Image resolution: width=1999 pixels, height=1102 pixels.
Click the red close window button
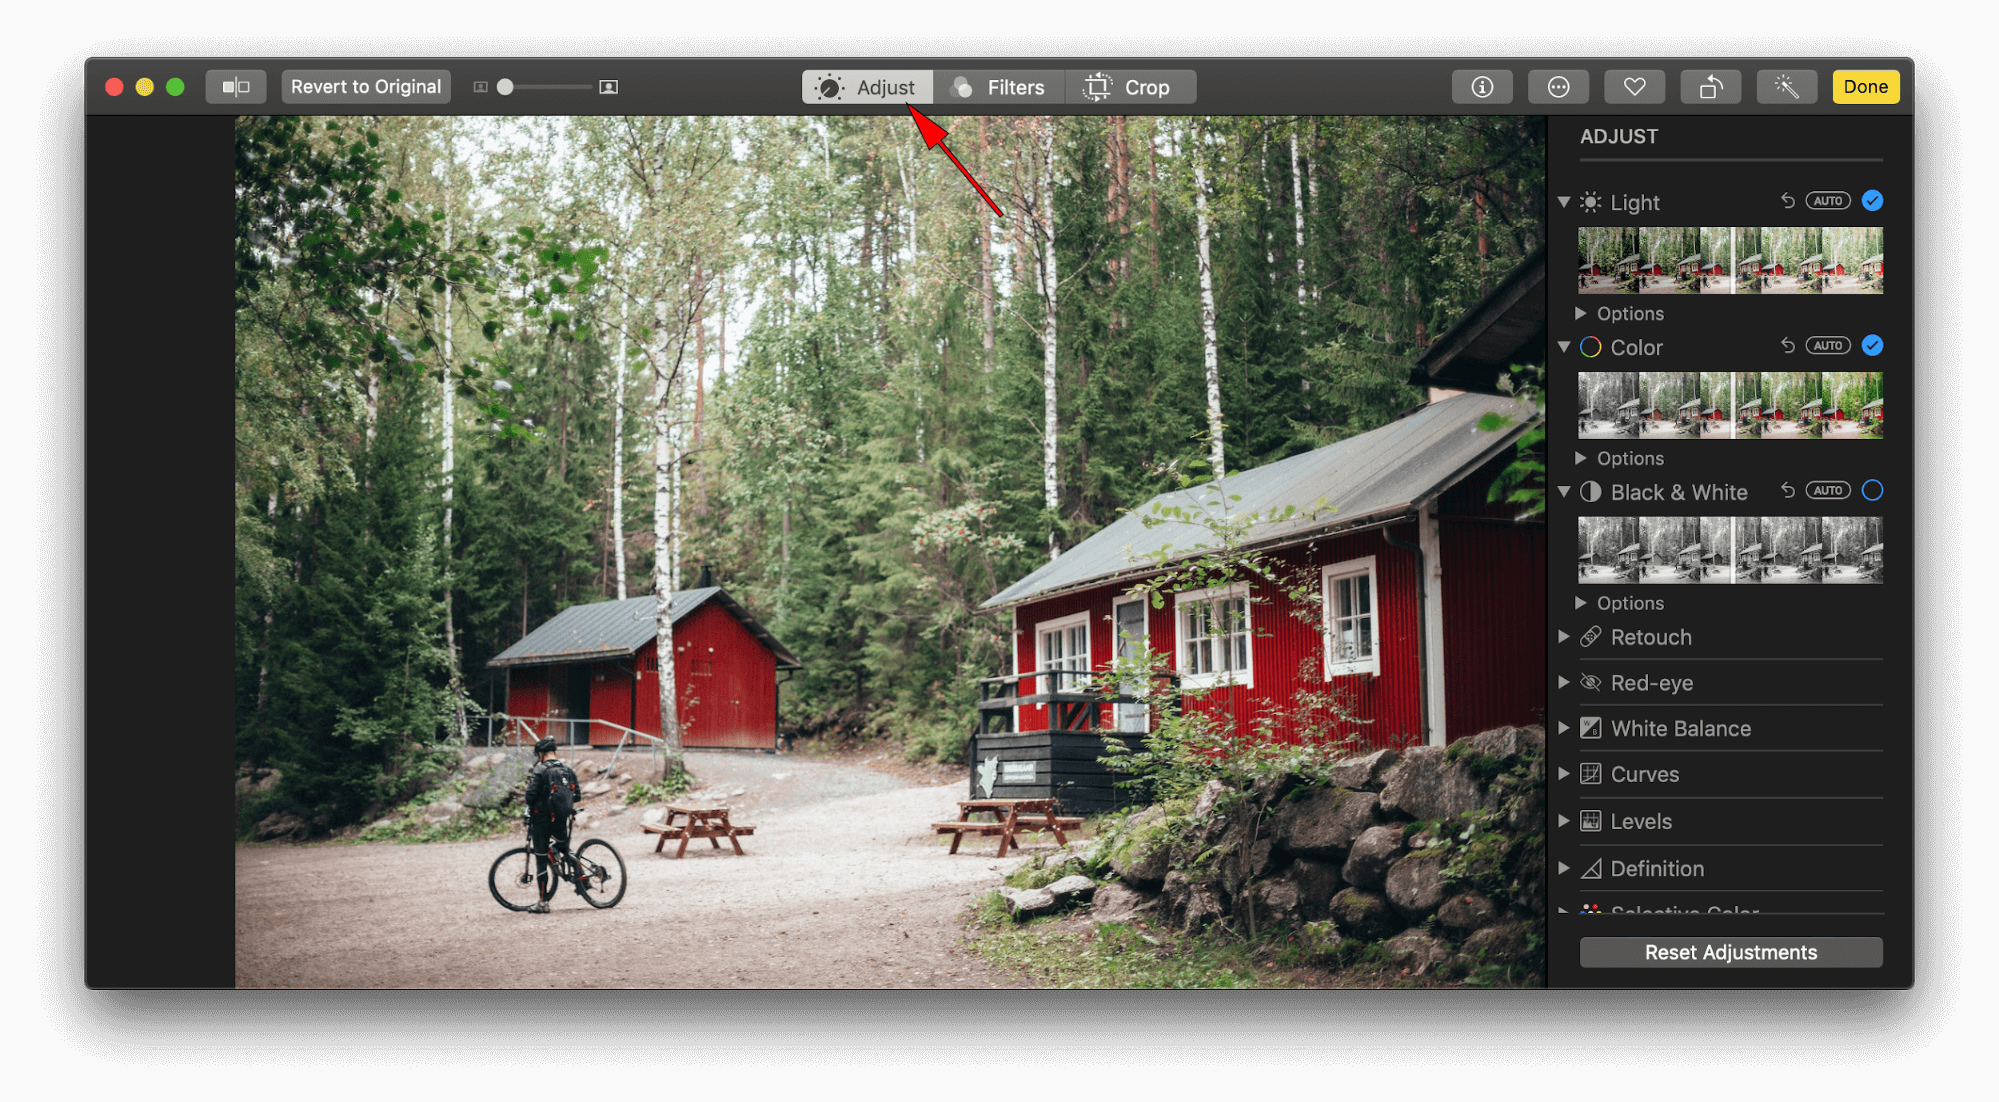pyautogui.click(x=114, y=87)
